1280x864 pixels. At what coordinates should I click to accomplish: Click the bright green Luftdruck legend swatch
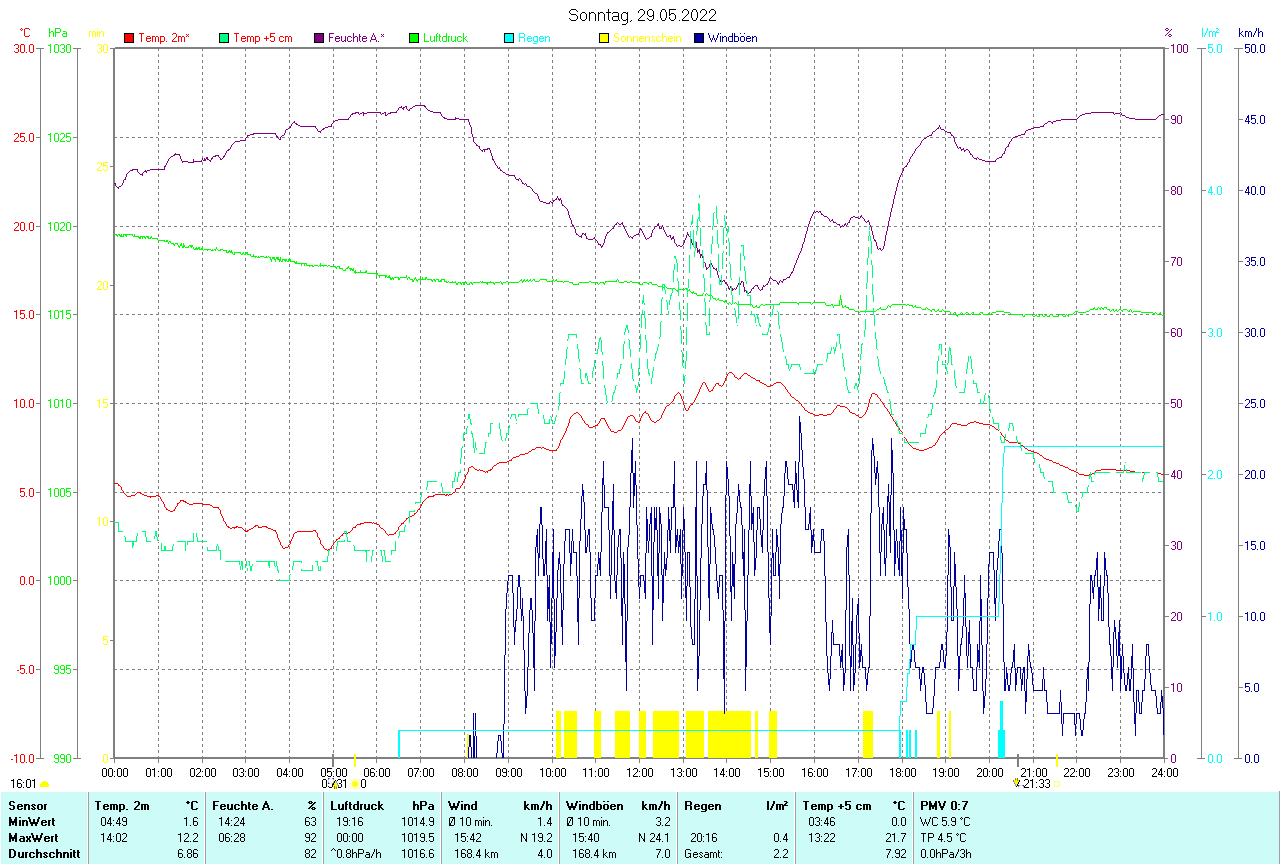click(x=414, y=38)
